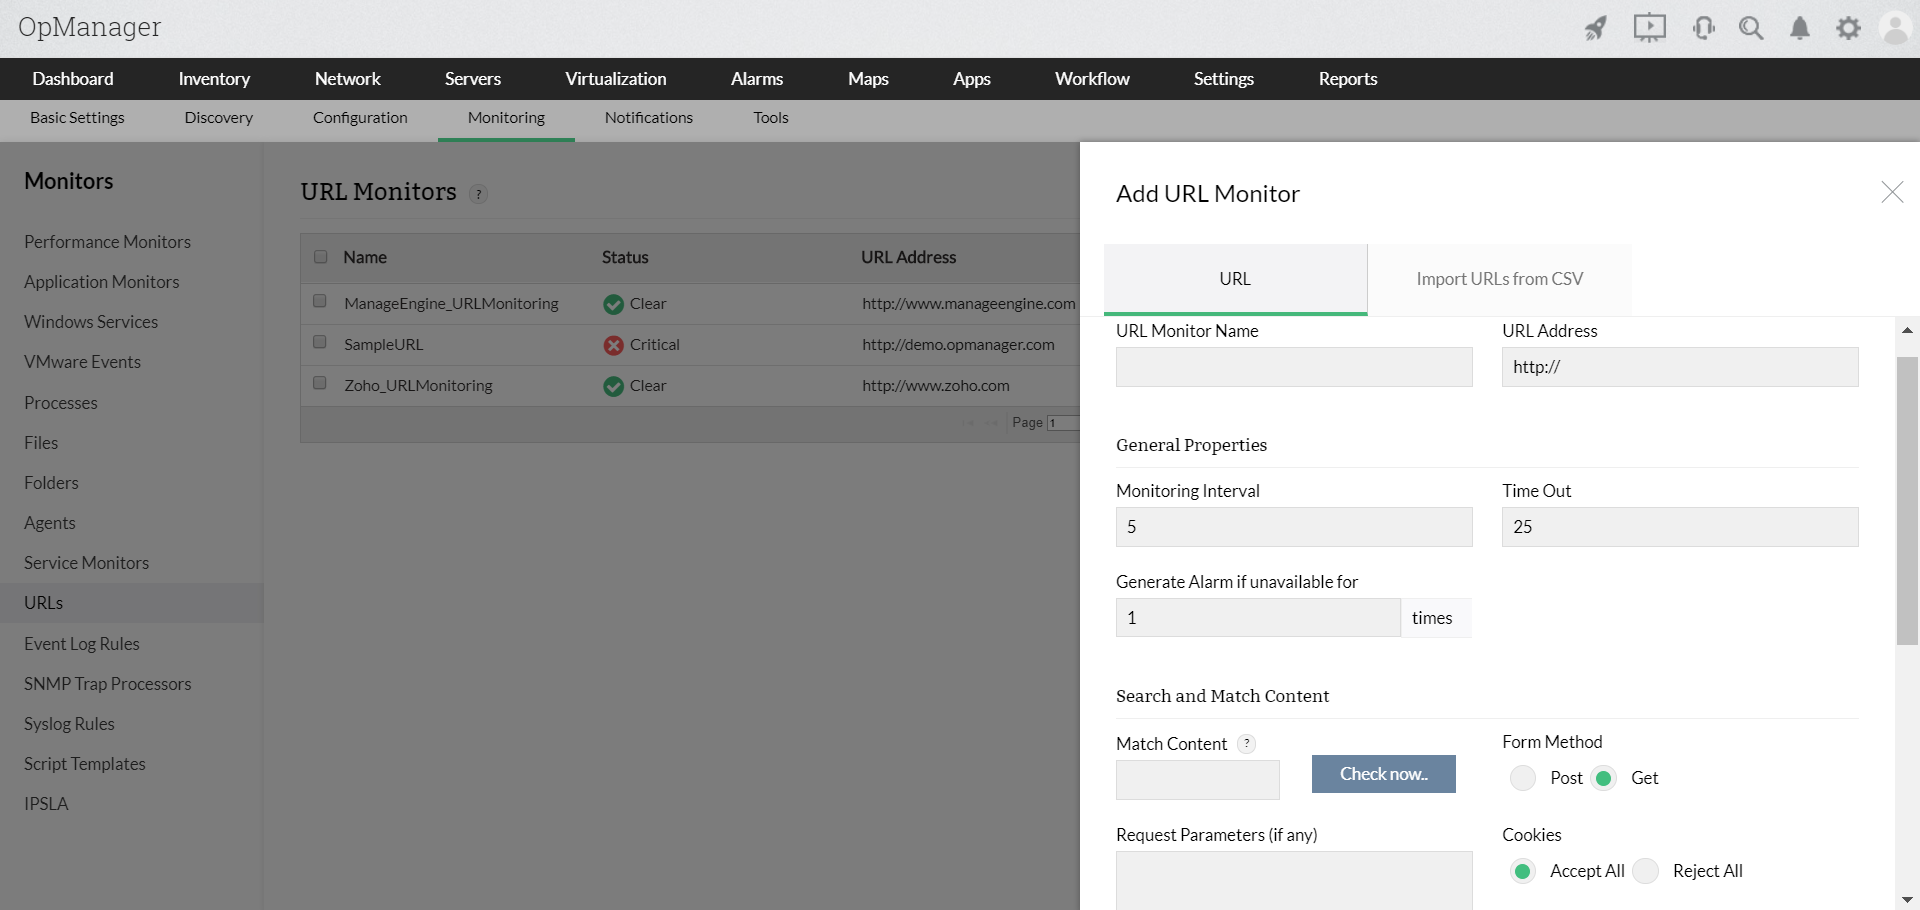
Task: Click the URL Monitor Name field
Action: [x=1294, y=367]
